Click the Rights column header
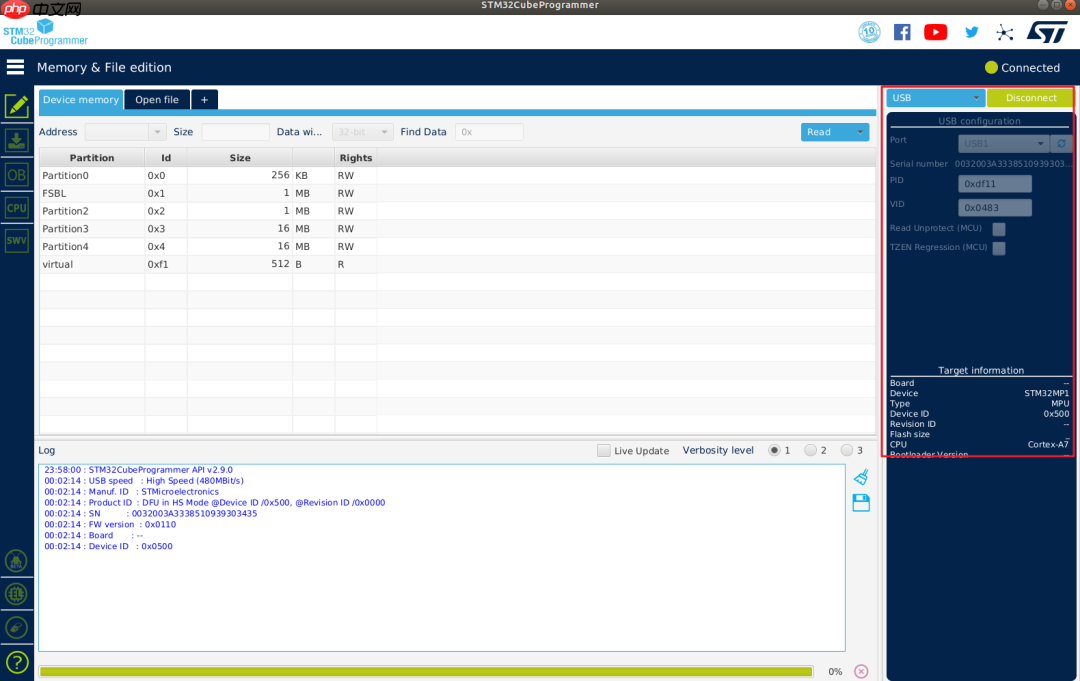Image resolution: width=1080 pixels, height=681 pixels. (355, 158)
